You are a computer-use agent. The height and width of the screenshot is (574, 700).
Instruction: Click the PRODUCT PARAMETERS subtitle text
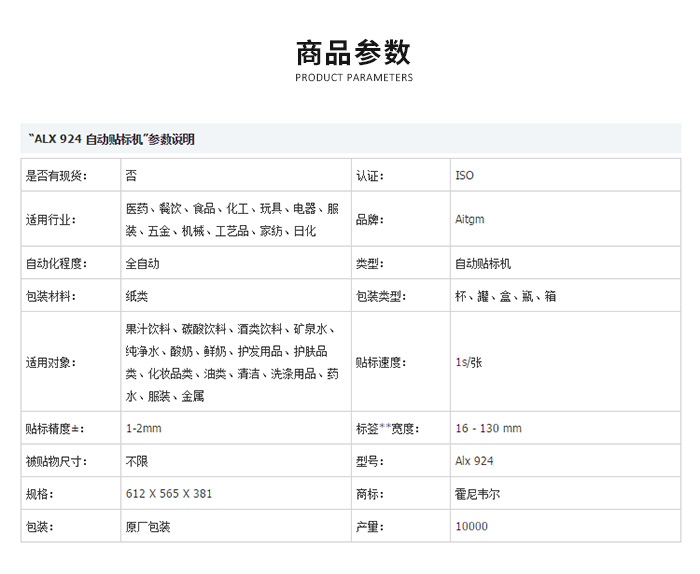353,78
